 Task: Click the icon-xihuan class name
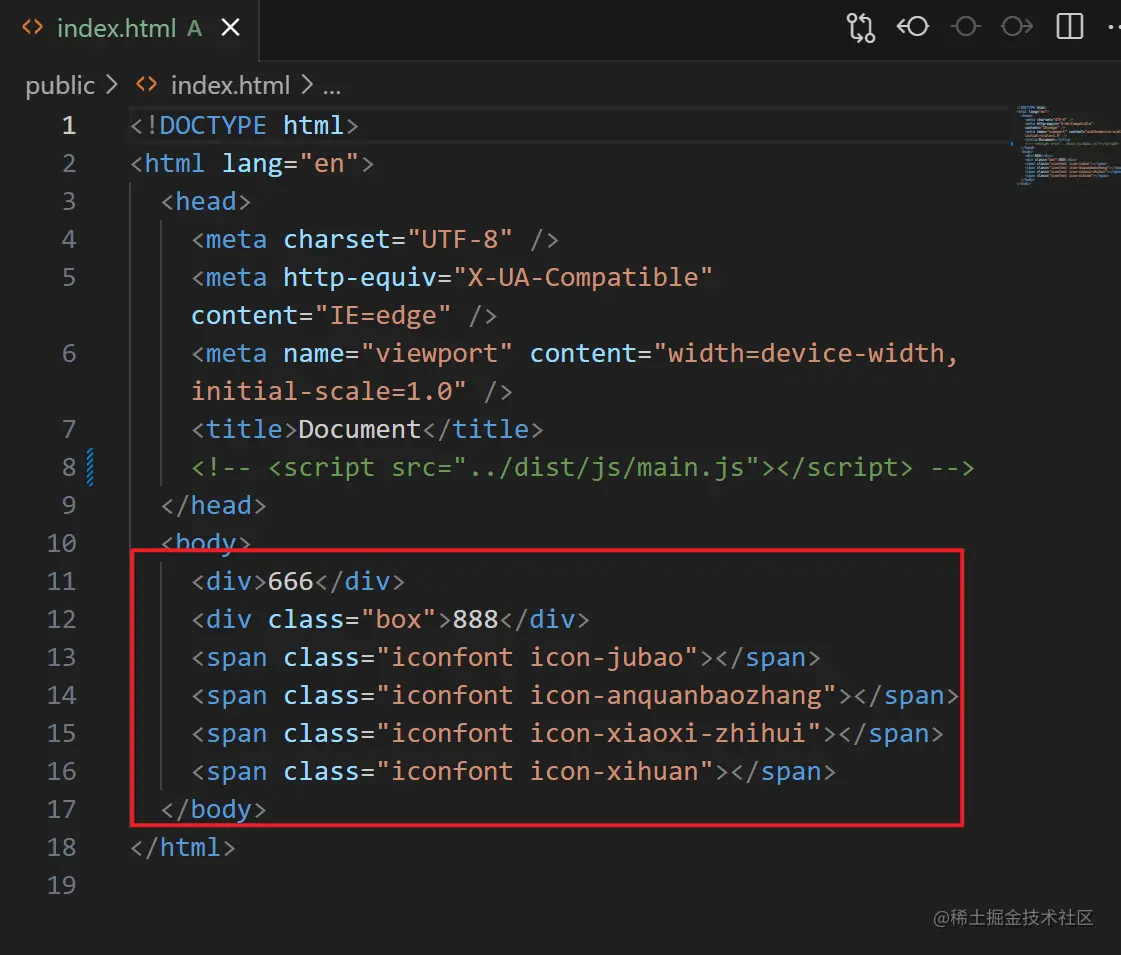pyautogui.click(x=613, y=771)
